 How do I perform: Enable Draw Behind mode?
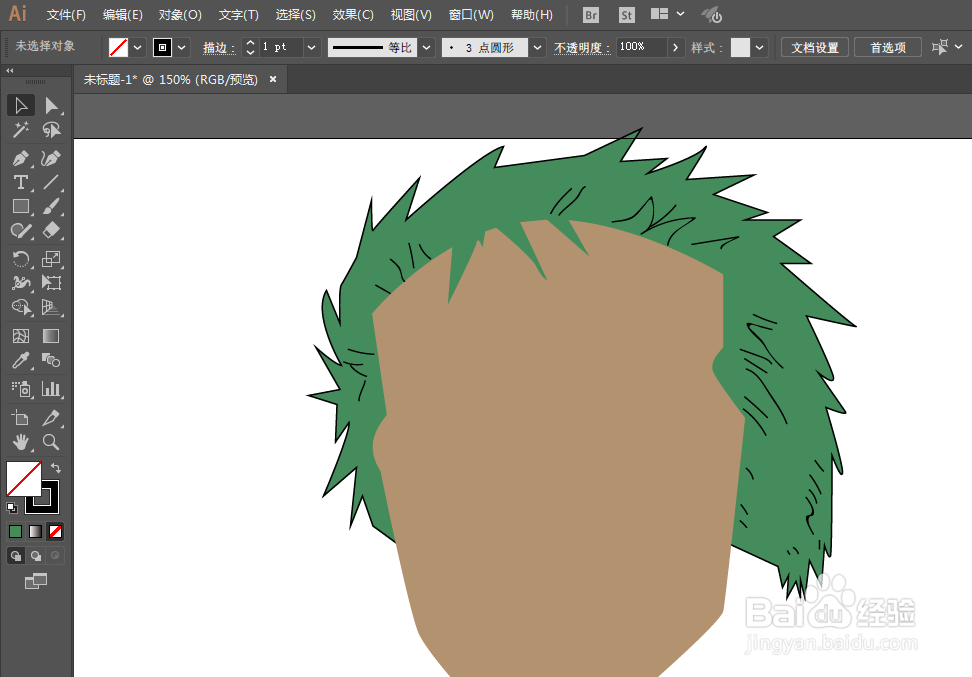coord(35,555)
